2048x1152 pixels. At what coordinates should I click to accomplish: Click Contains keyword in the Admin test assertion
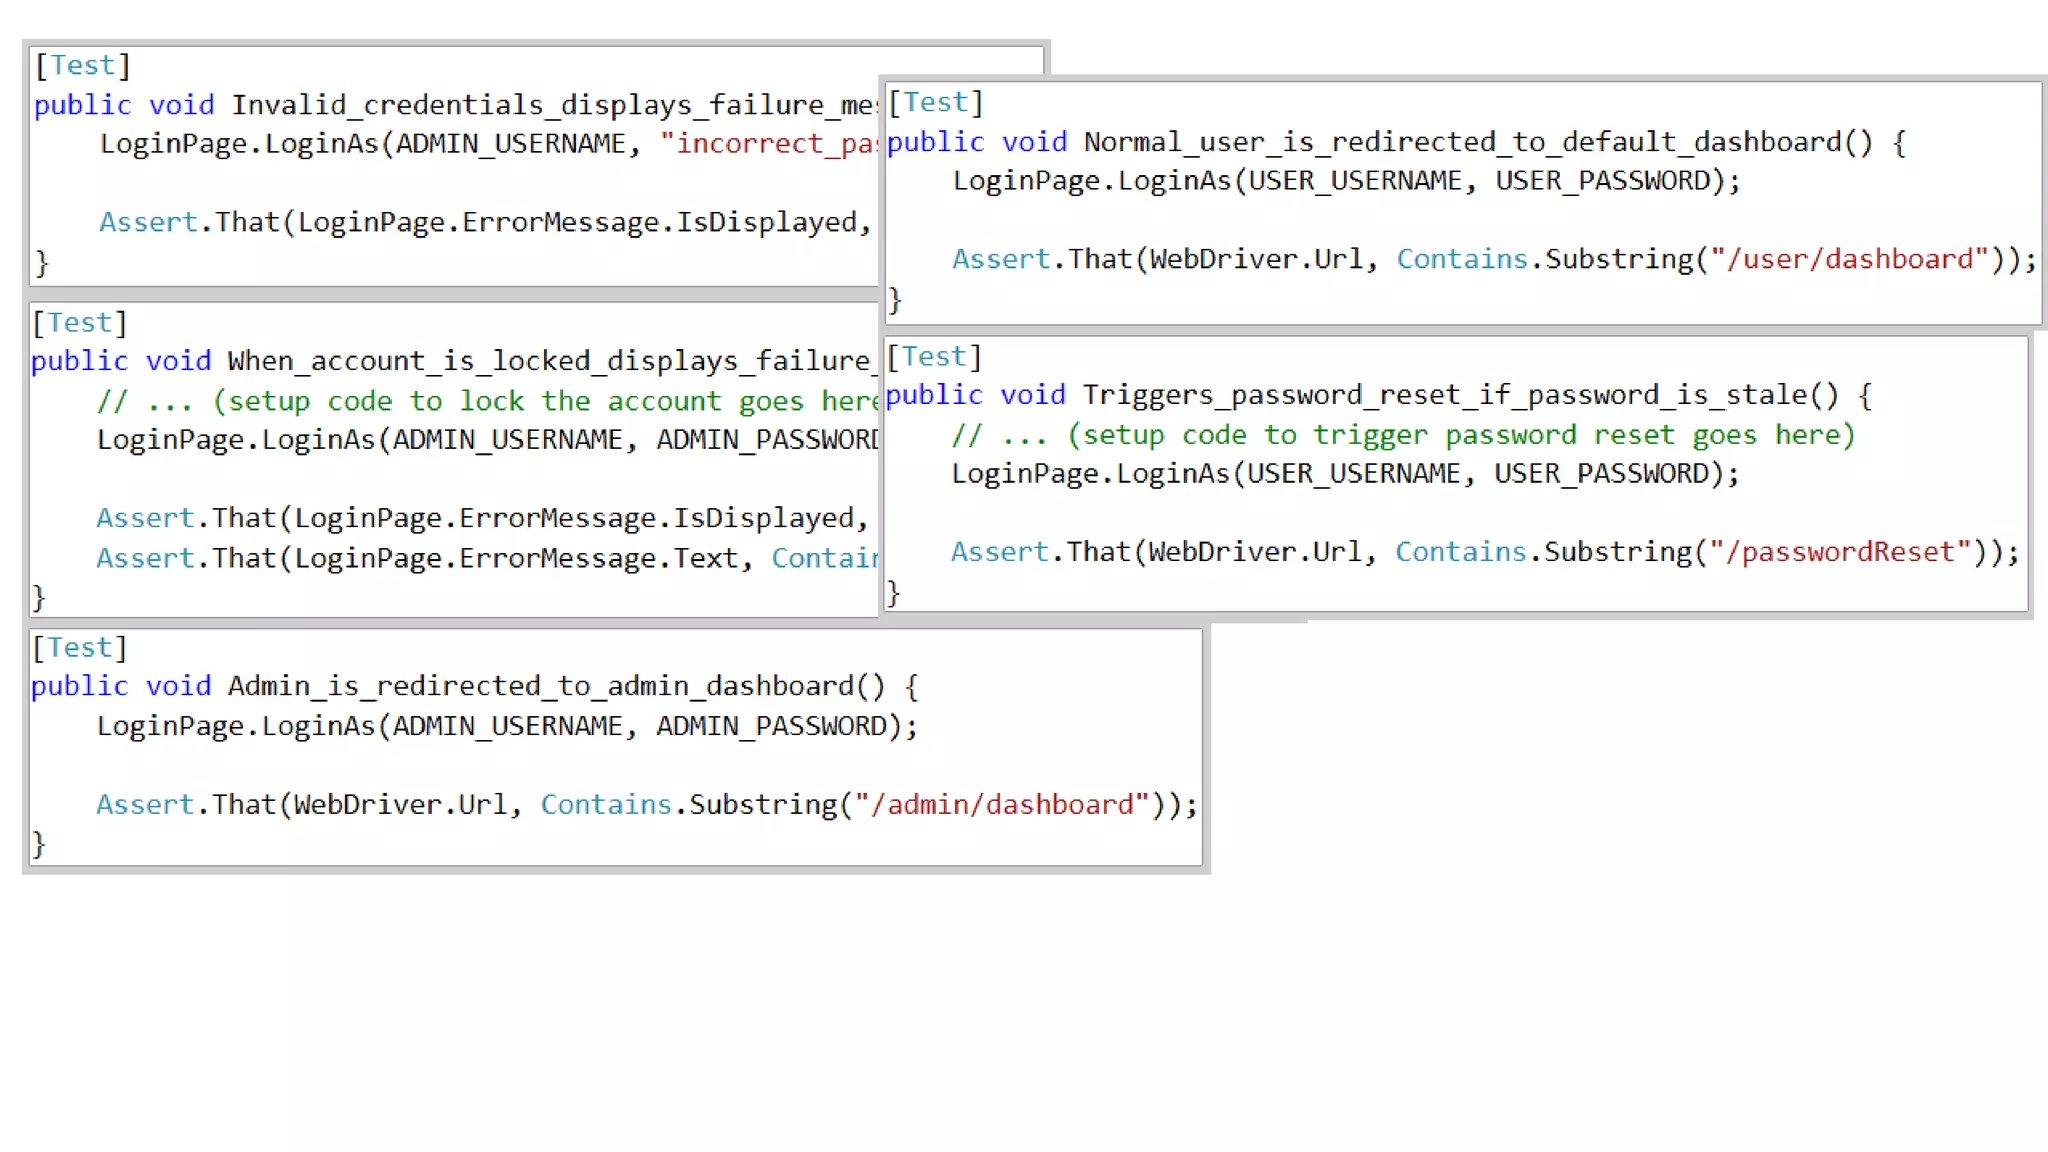605,805
